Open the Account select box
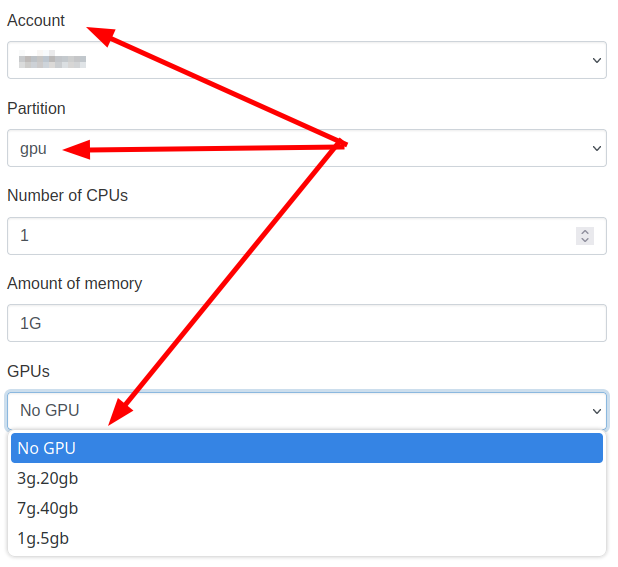 pyautogui.click(x=307, y=60)
